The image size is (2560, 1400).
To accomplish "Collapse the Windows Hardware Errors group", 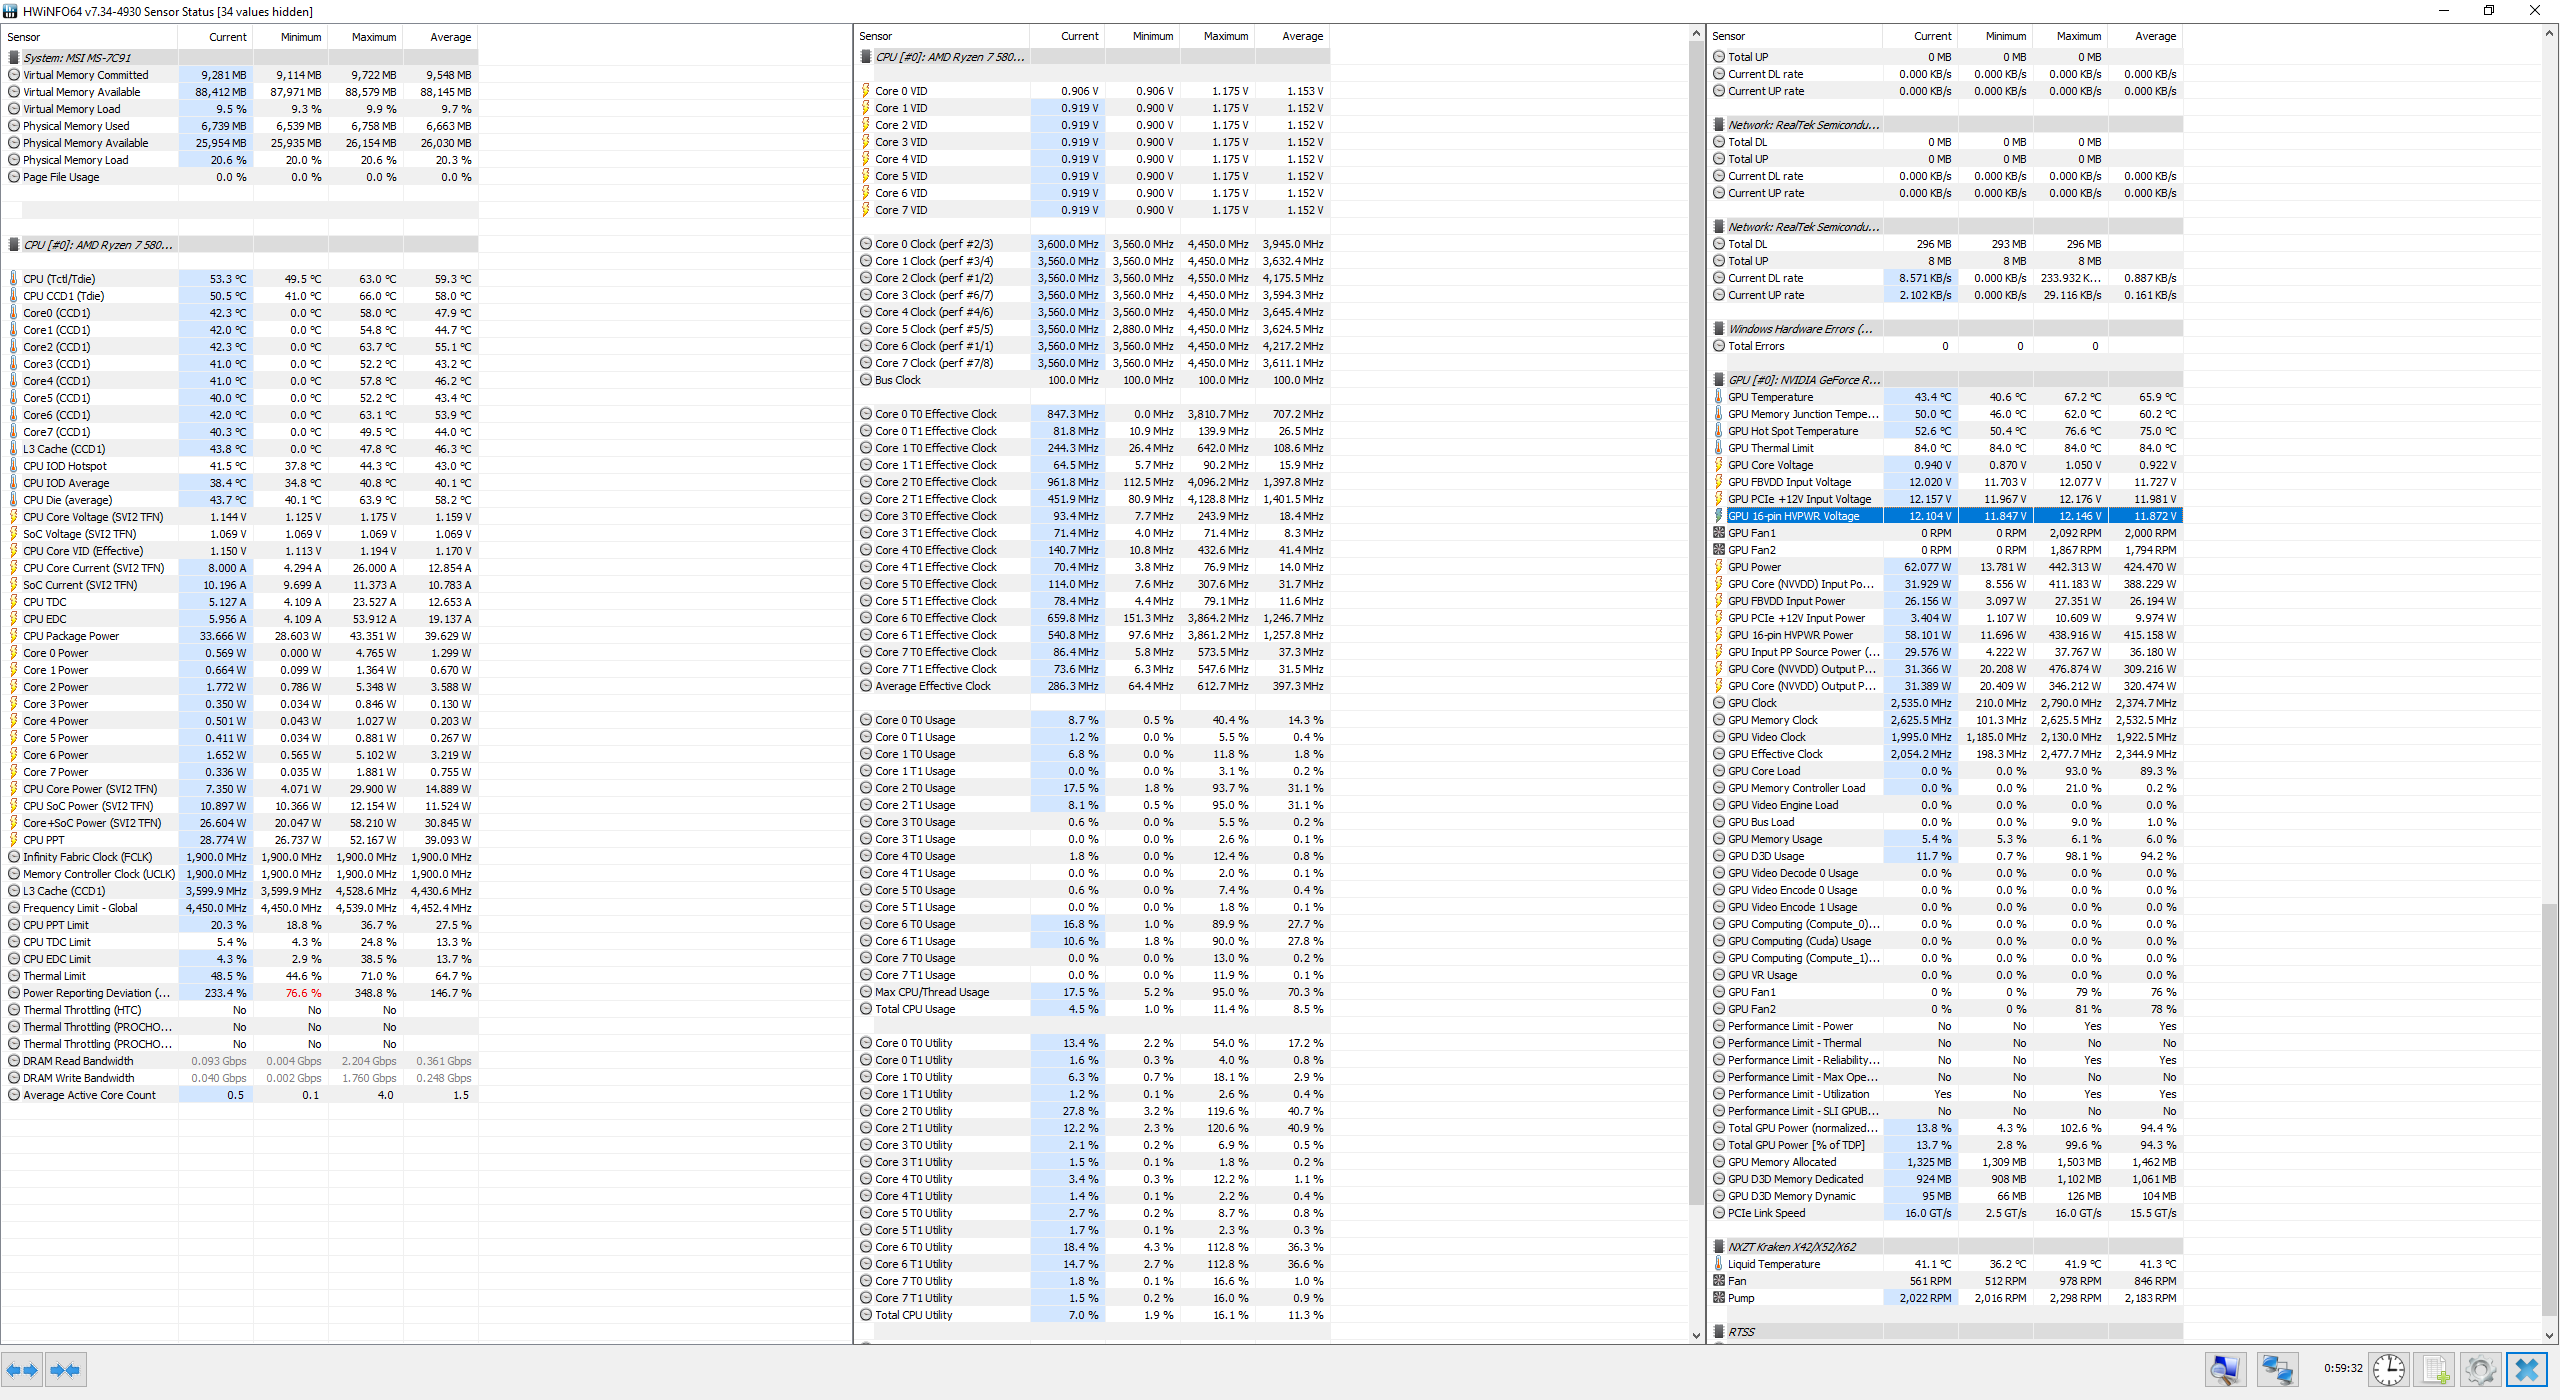I will coord(1800,329).
